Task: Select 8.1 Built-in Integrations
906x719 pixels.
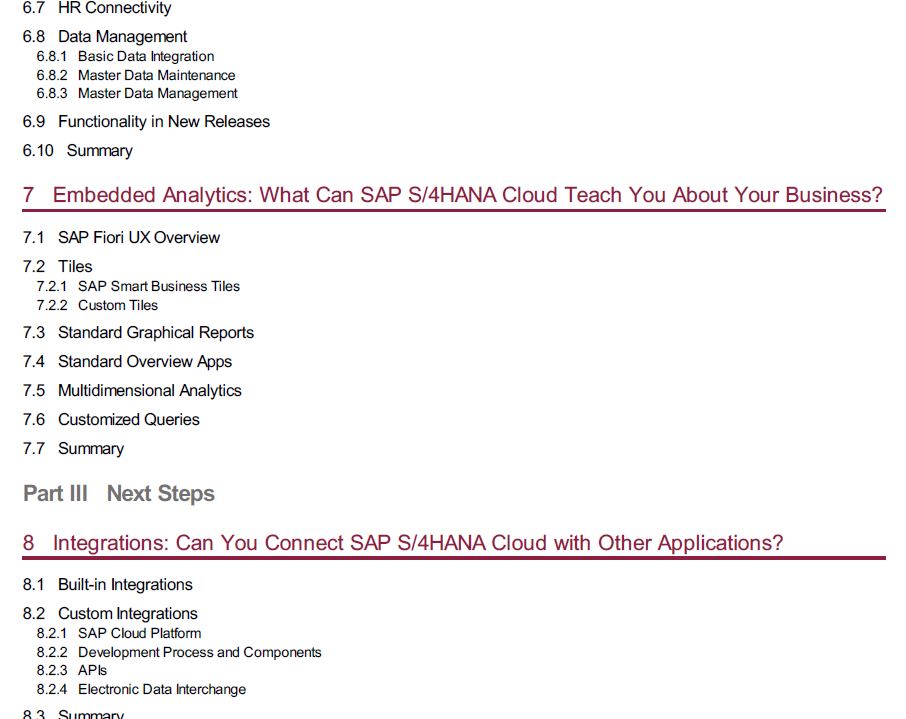Action: point(107,584)
